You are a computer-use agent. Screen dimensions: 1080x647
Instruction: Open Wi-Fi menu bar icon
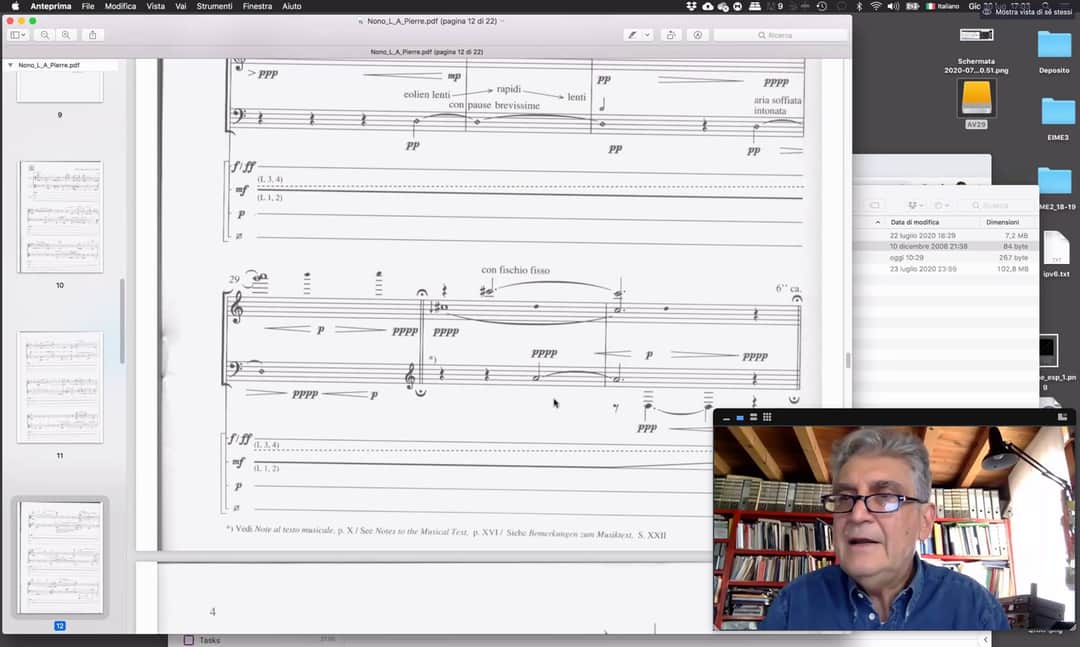[875, 6]
